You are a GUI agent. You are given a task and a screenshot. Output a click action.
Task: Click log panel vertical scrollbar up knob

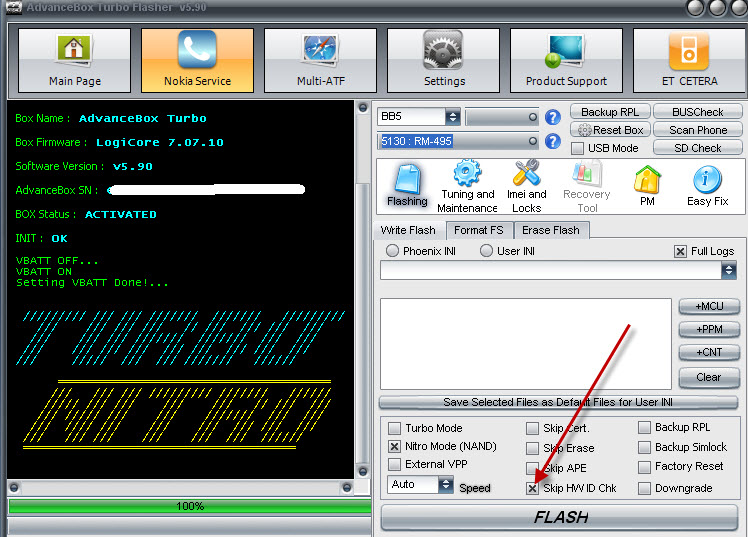tap(363, 107)
